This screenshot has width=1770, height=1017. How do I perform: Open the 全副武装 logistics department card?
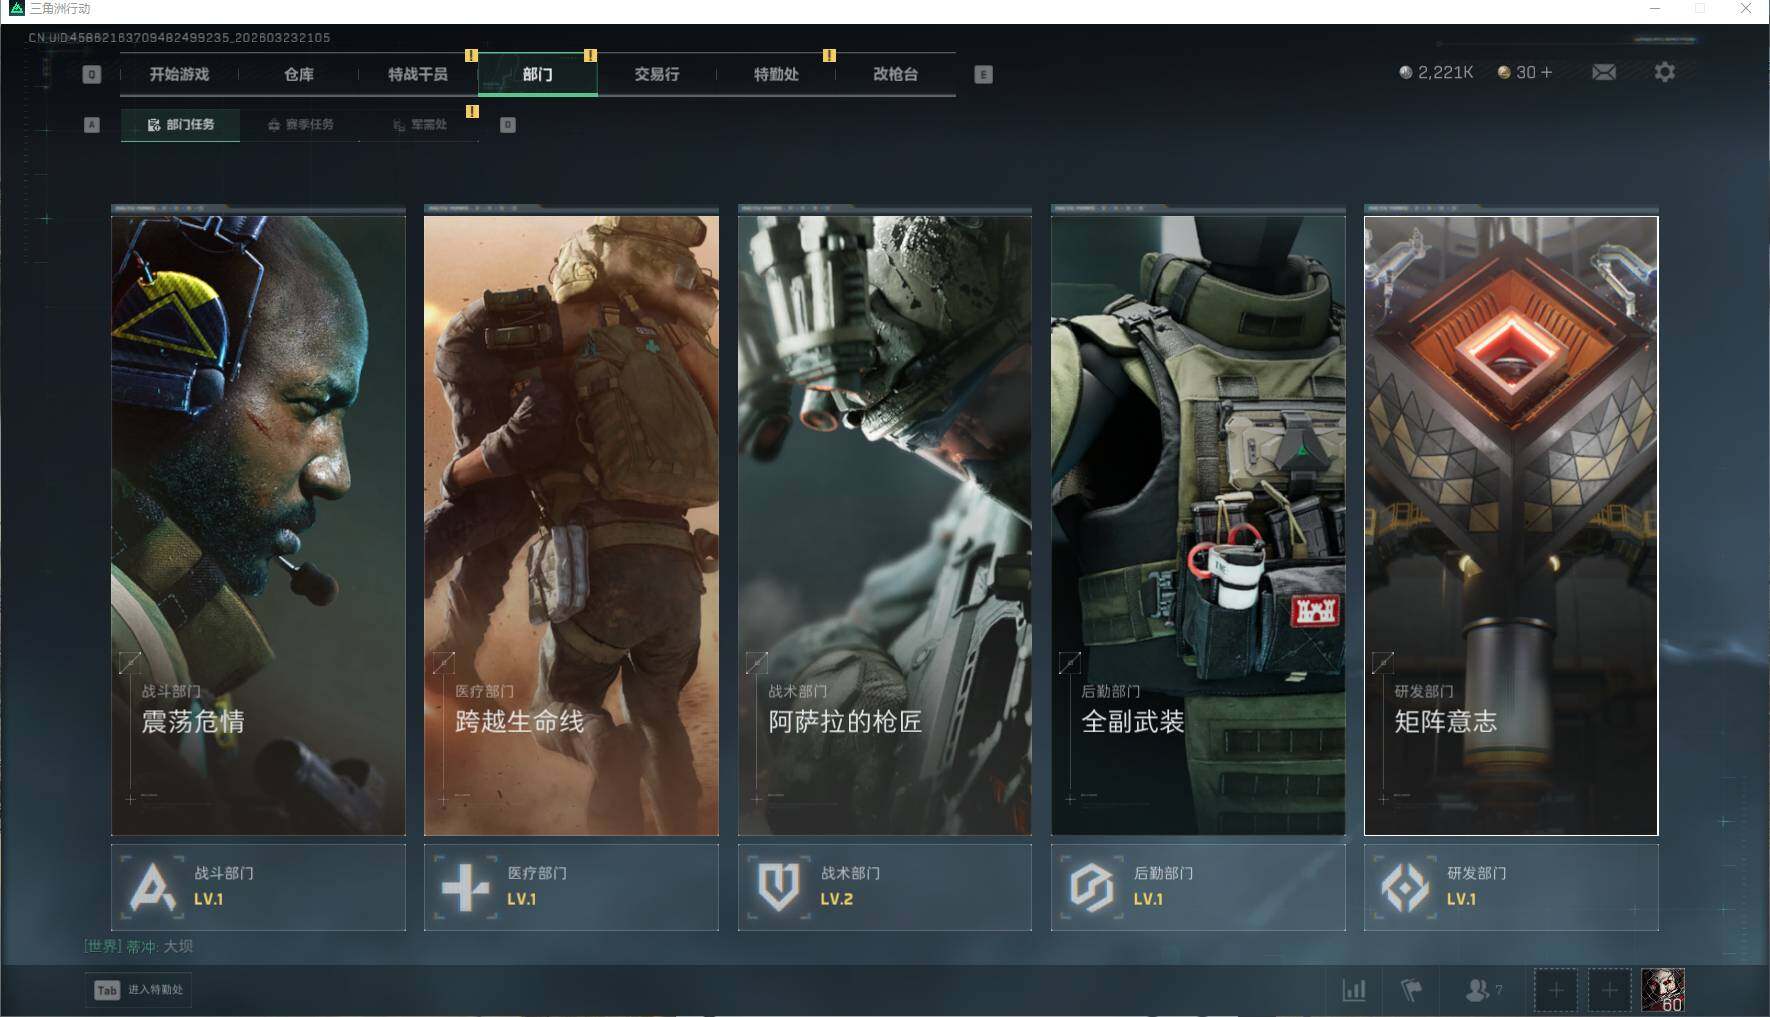1198,525
